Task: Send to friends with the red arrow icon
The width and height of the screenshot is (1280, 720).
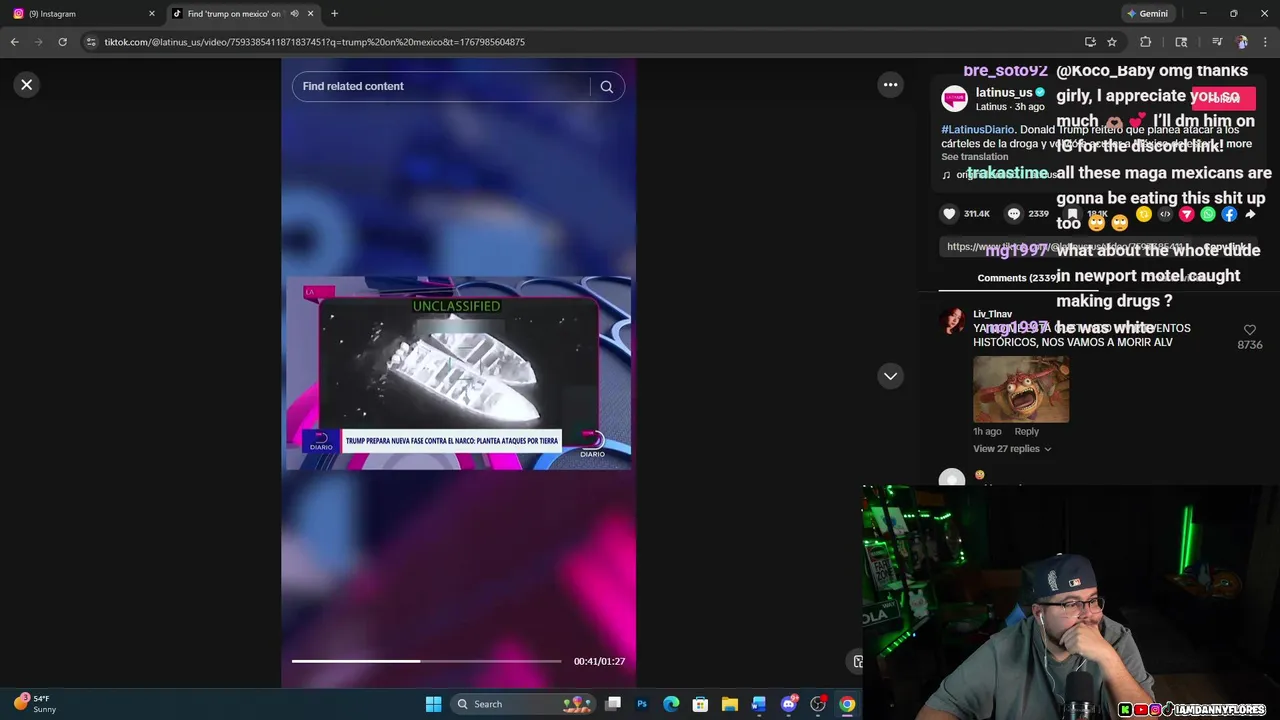Action: coord(1187,214)
